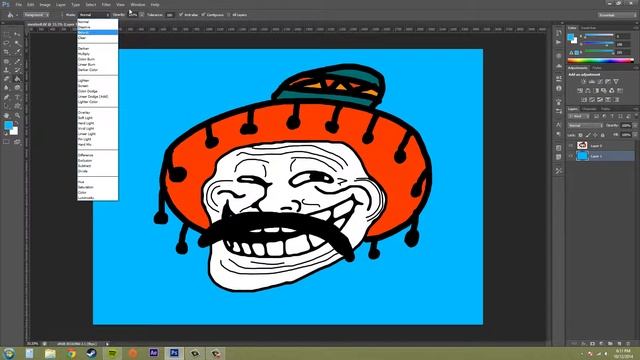Screen dimensions: 640x360
Task: Add a Levels adjustment
Action: tap(591, 82)
